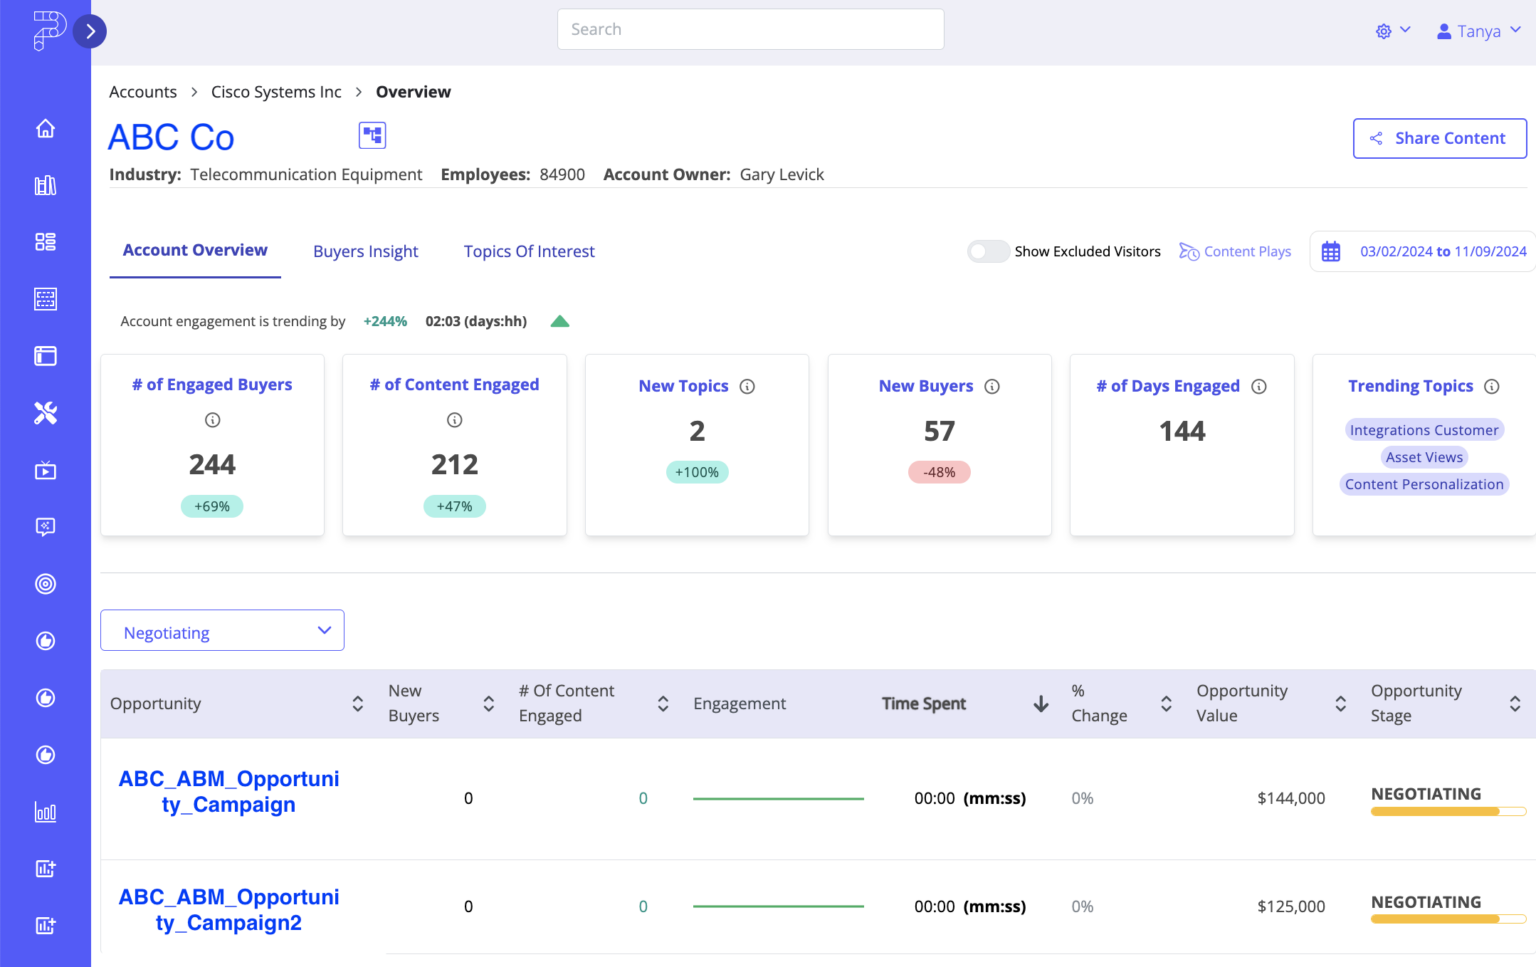This screenshot has width=1536, height=967.
Task: Click the Search input field
Action: point(750,30)
